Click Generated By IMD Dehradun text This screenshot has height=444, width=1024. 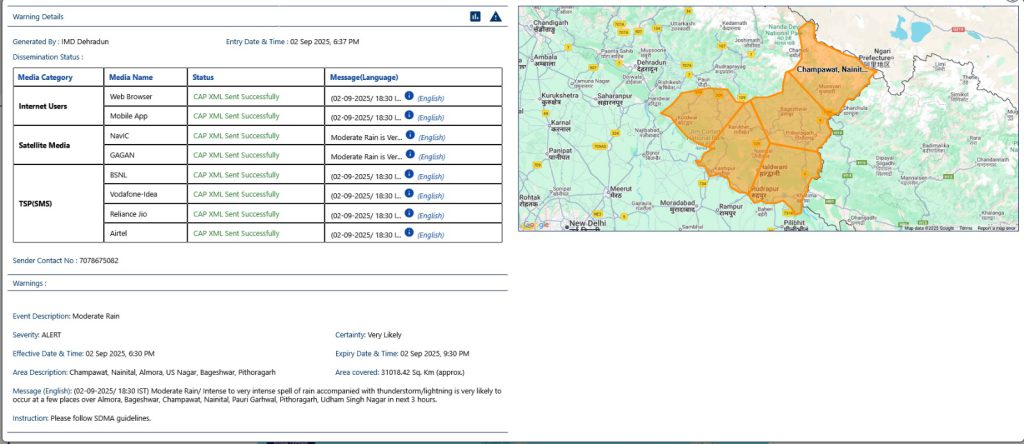61,41
